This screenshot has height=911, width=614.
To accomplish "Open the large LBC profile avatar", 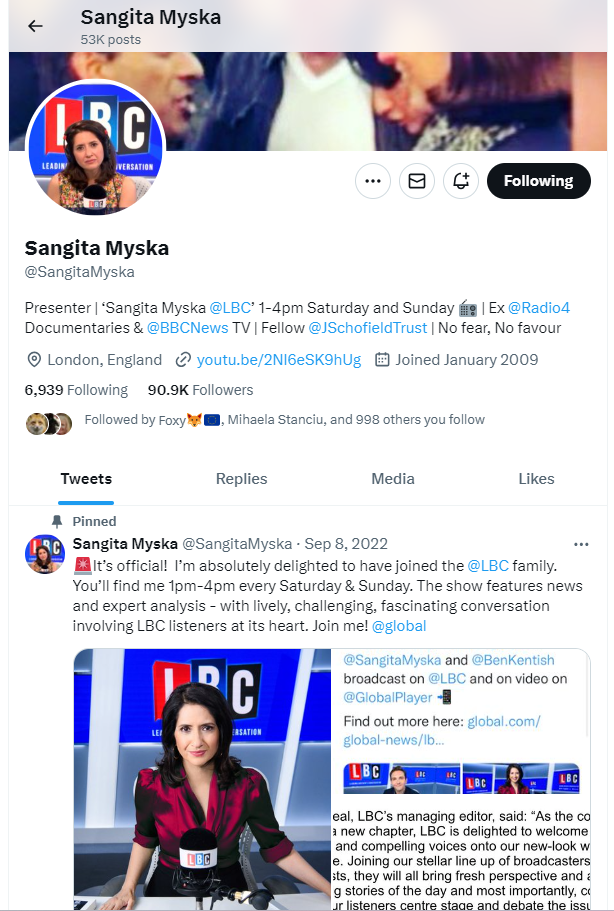I will click(96, 149).
